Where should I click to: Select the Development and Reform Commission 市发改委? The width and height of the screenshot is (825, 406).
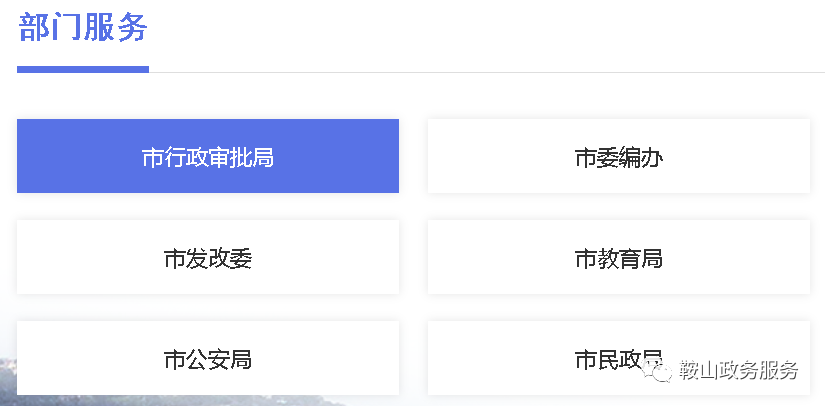[208, 259]
